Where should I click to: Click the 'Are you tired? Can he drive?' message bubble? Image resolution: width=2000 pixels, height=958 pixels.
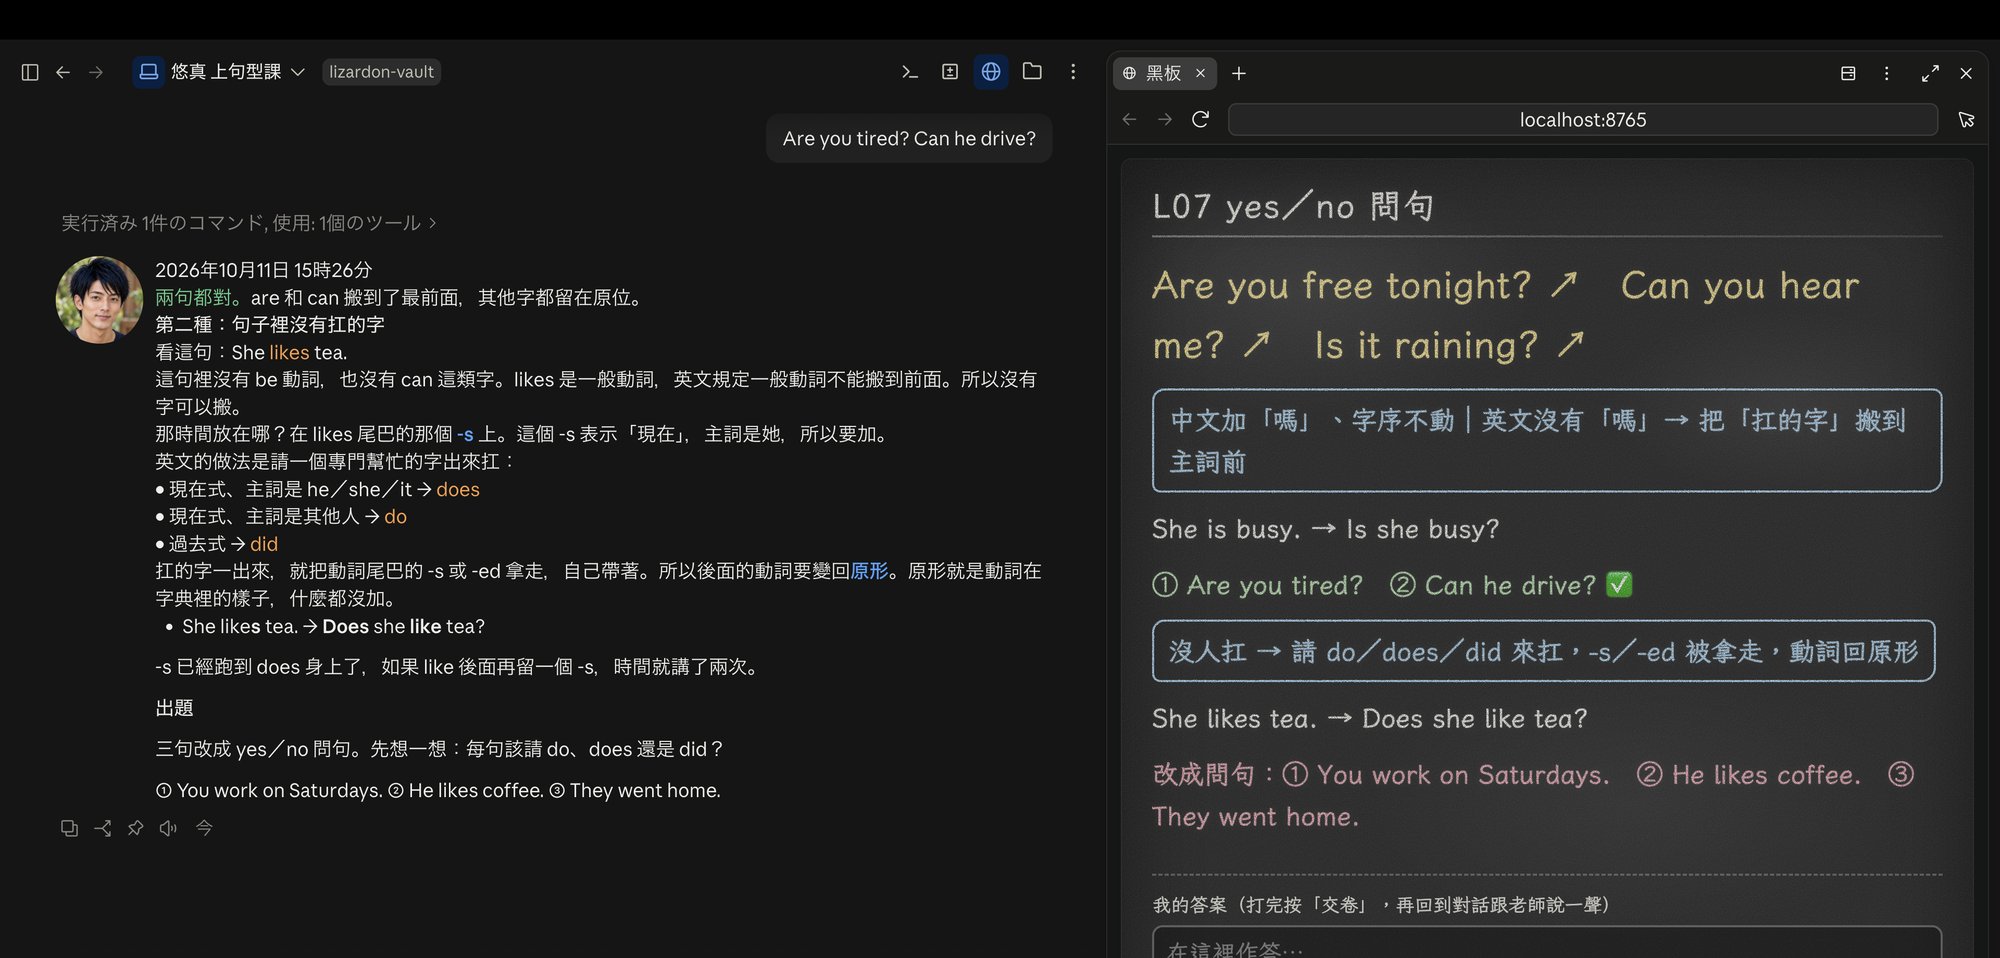tap(909, 139)
